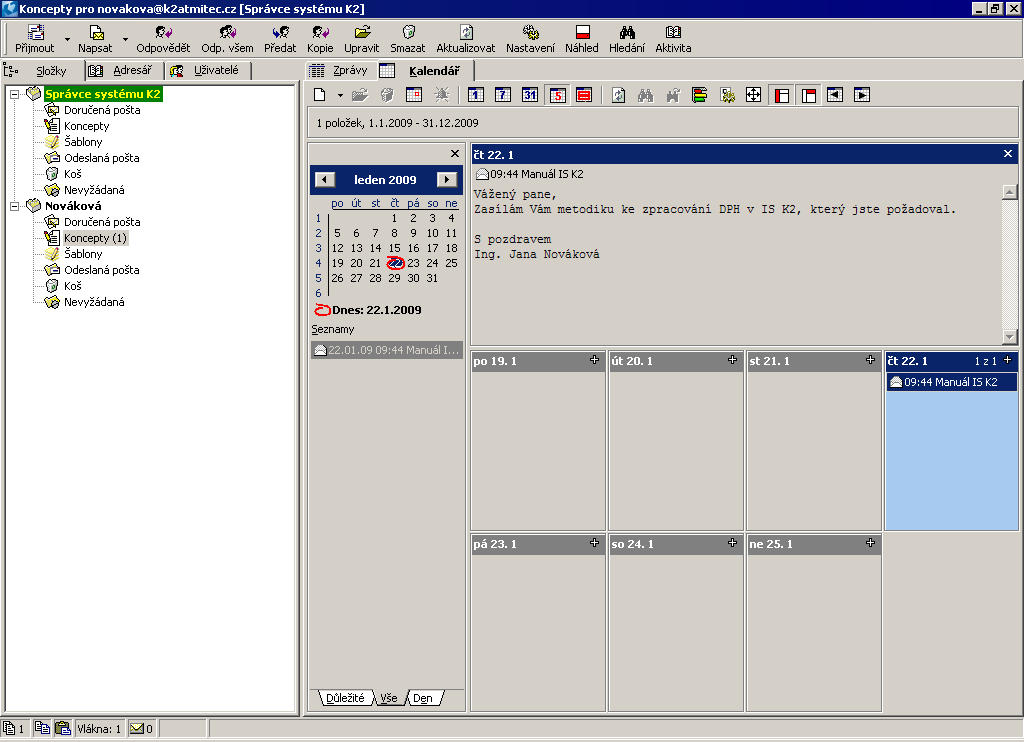Switch to Zprávy tab

pyautogui.click(x=340, y=71)
